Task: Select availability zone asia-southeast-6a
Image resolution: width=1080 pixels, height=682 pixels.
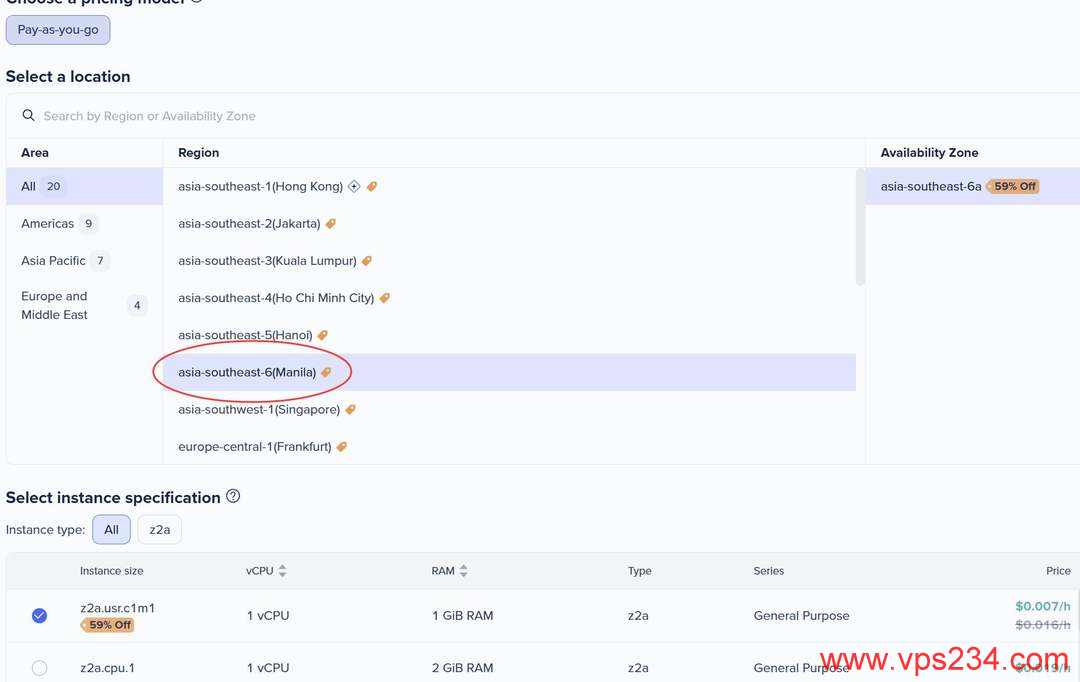Action: point(930,186)
